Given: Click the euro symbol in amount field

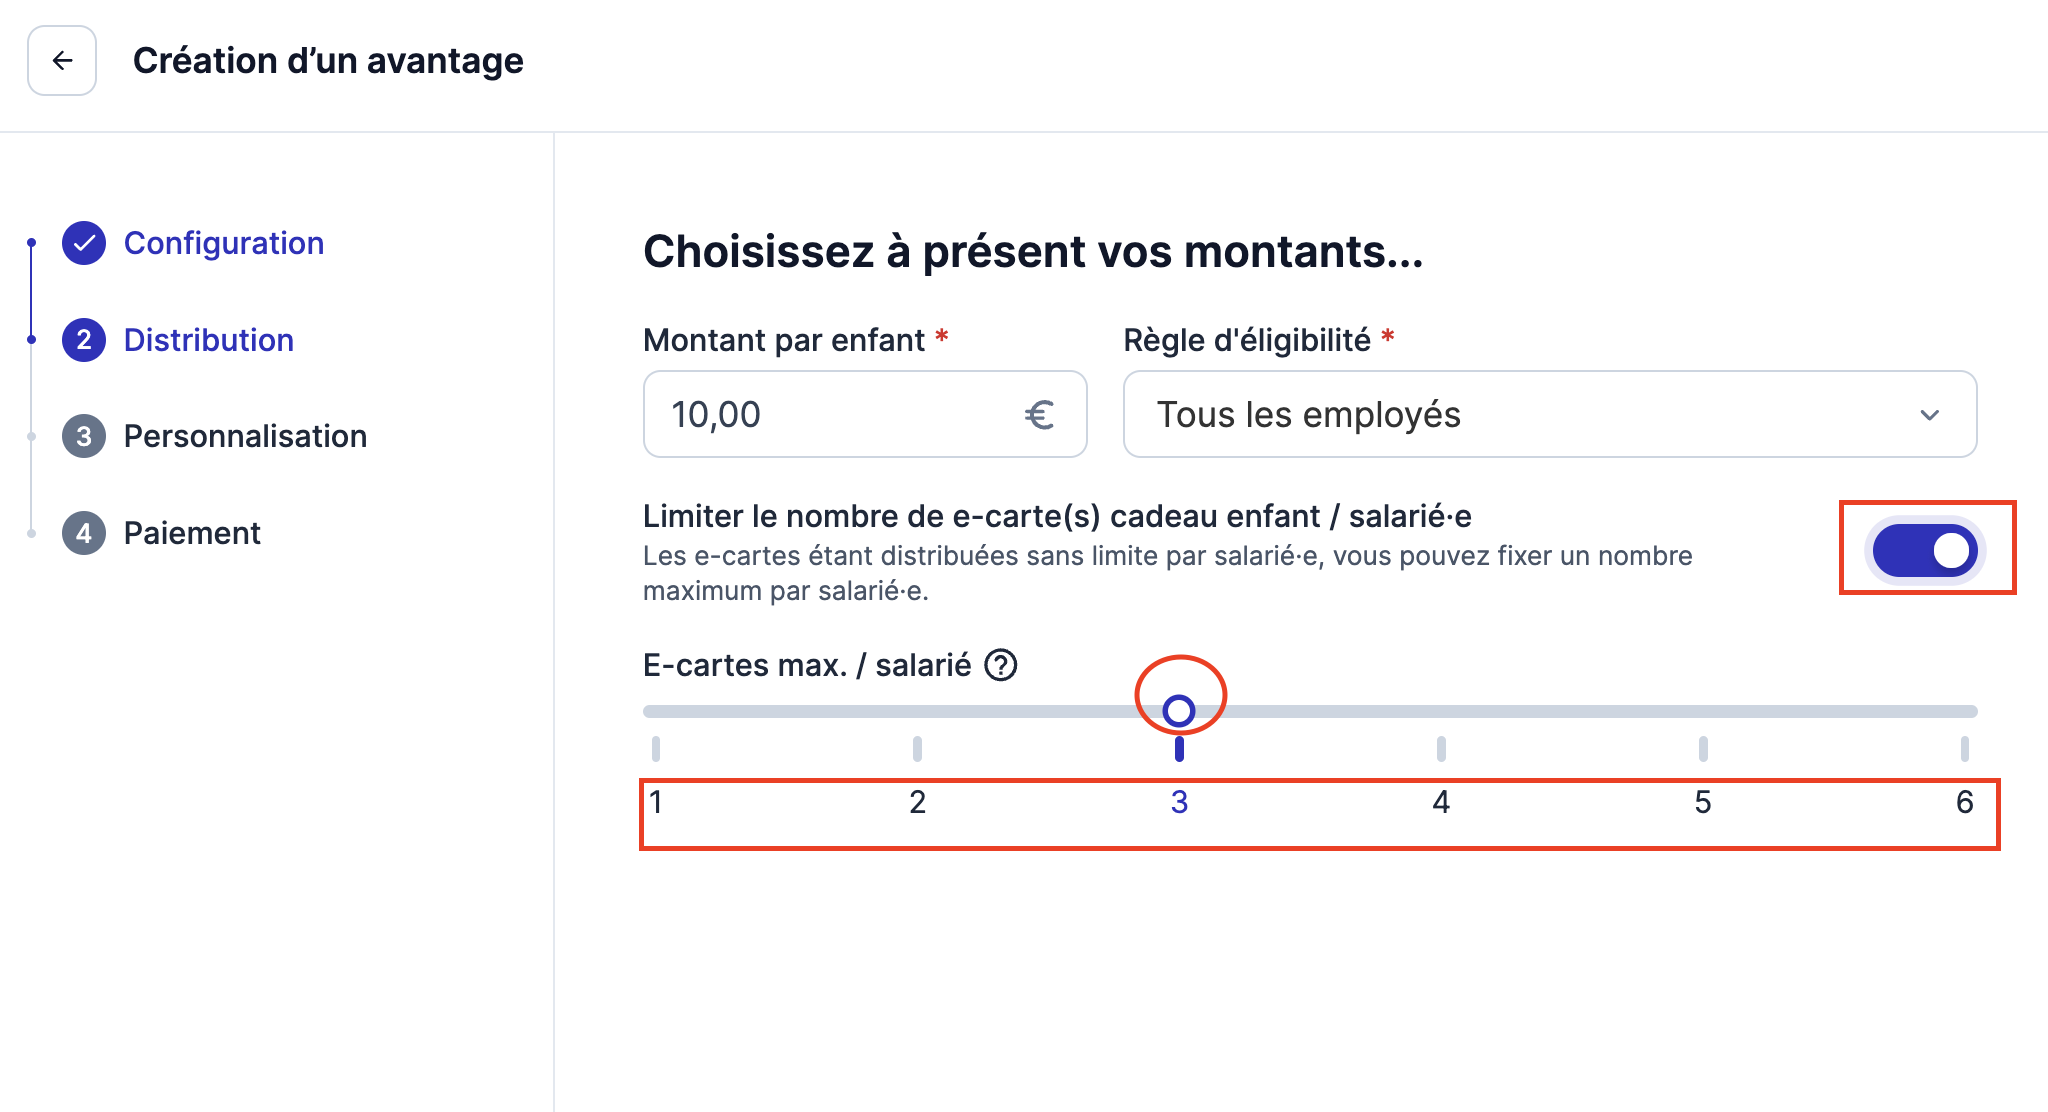Looking at the screenshot, I should (x=1039, y=415).
